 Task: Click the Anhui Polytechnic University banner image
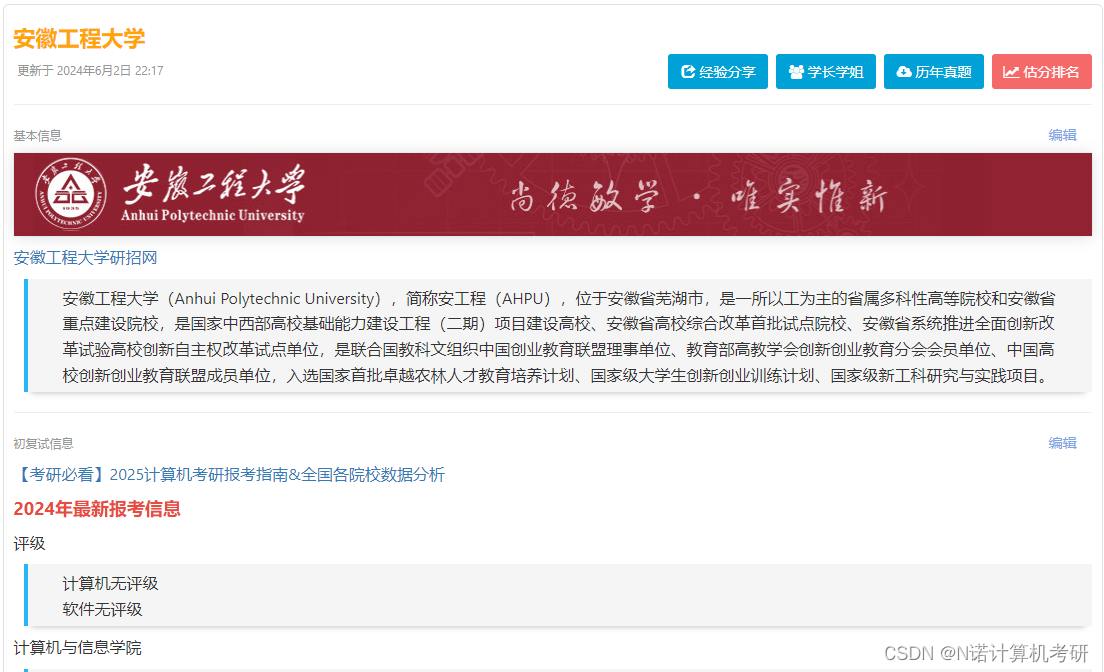coord(553,194)
